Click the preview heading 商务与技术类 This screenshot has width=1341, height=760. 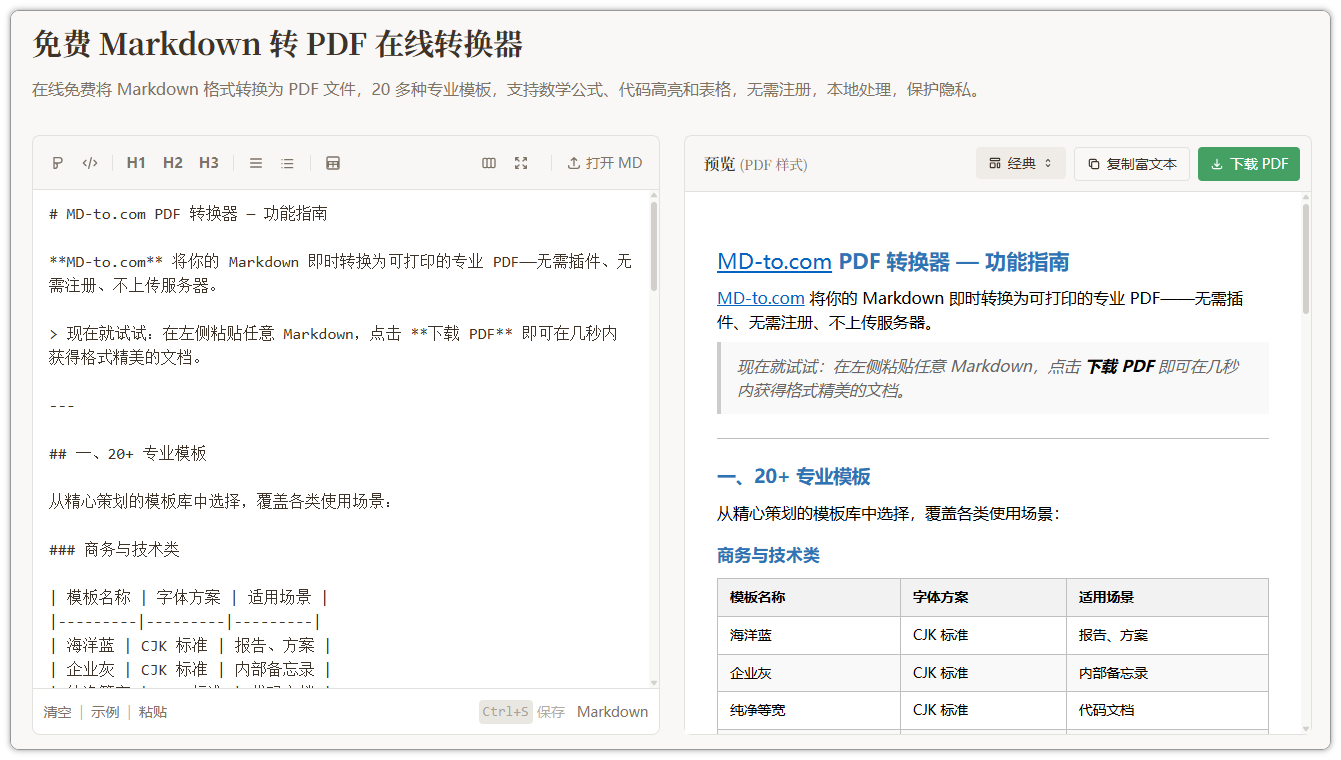click(768, 555)
